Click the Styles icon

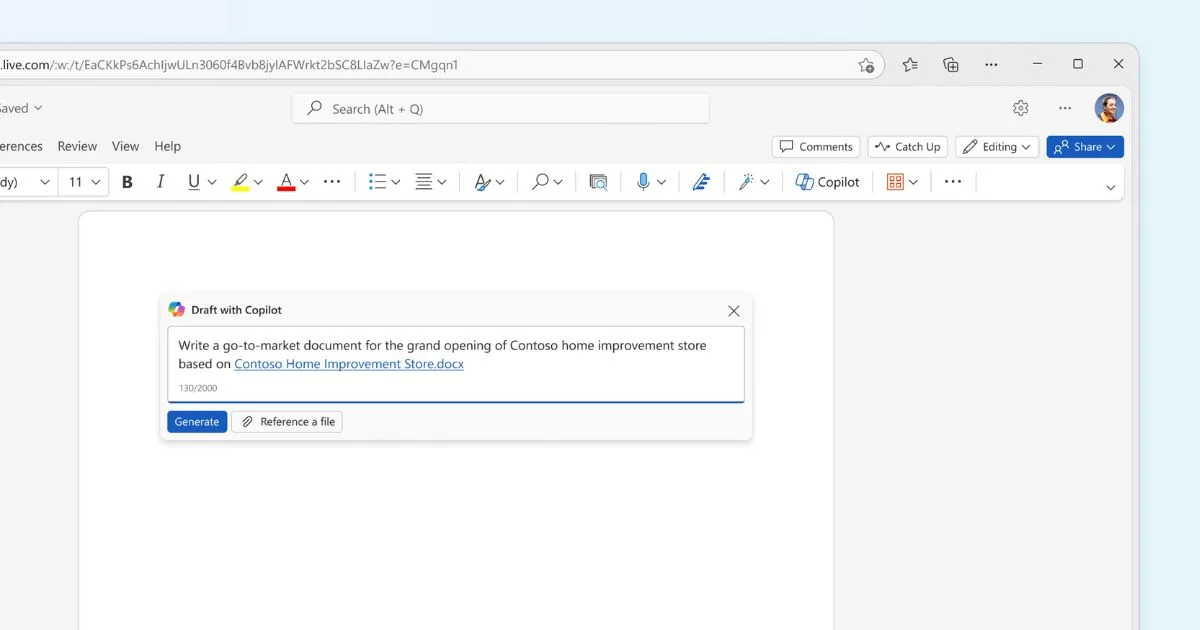(482, 182)
